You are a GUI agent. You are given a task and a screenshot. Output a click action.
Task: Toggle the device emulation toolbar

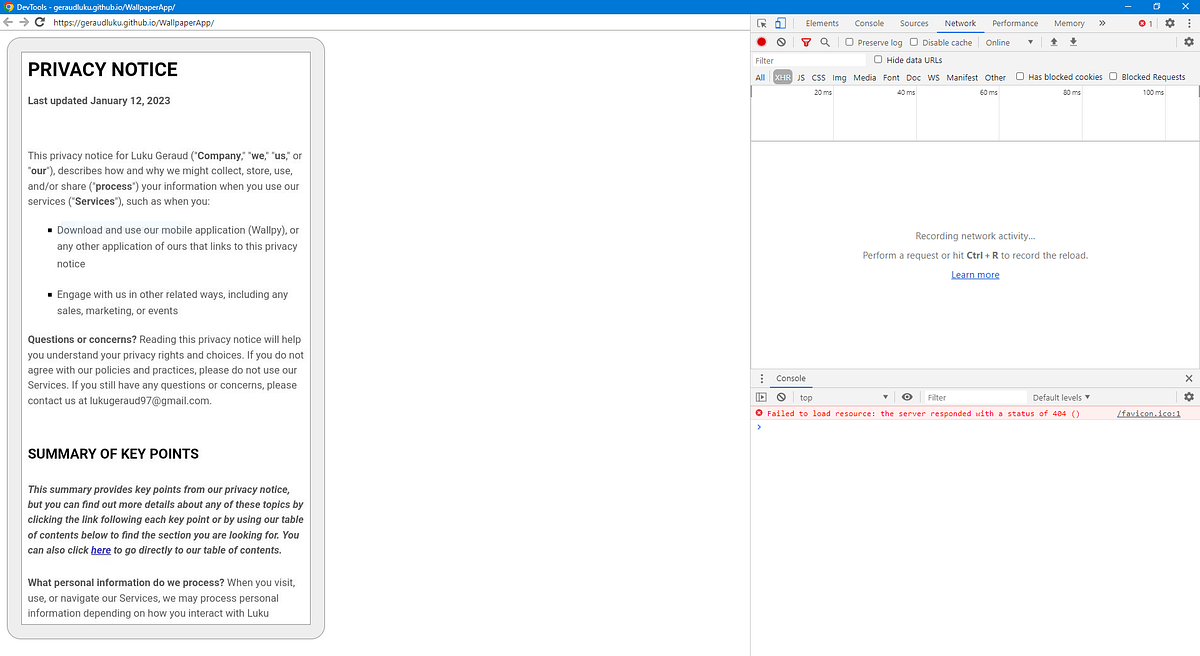(x=779, y=22)
